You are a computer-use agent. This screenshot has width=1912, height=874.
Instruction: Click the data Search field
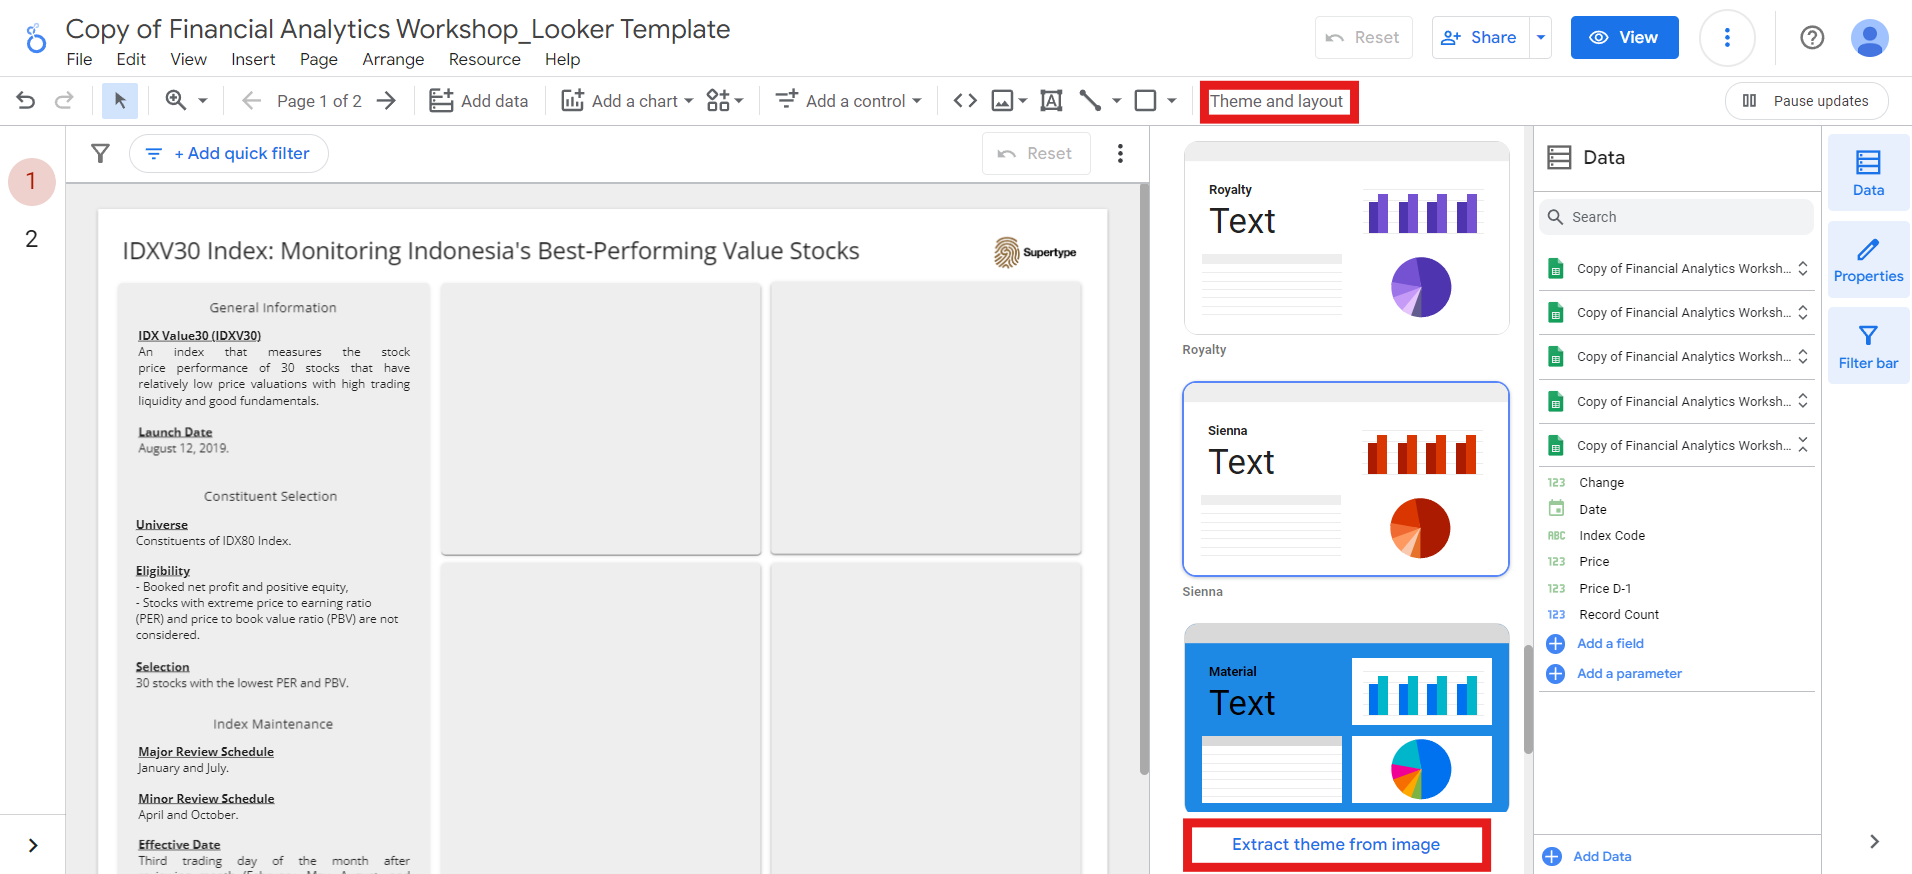1676,217
